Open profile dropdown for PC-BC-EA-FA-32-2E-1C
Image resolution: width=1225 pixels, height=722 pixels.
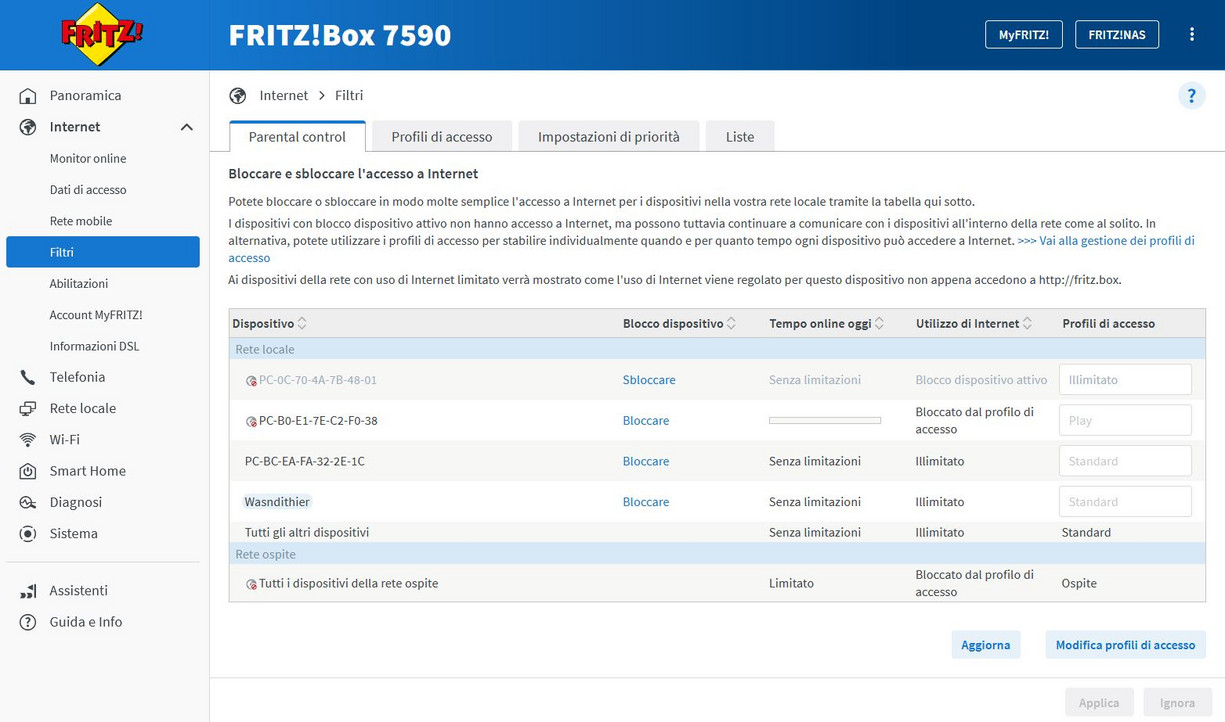click(1125, 461)
